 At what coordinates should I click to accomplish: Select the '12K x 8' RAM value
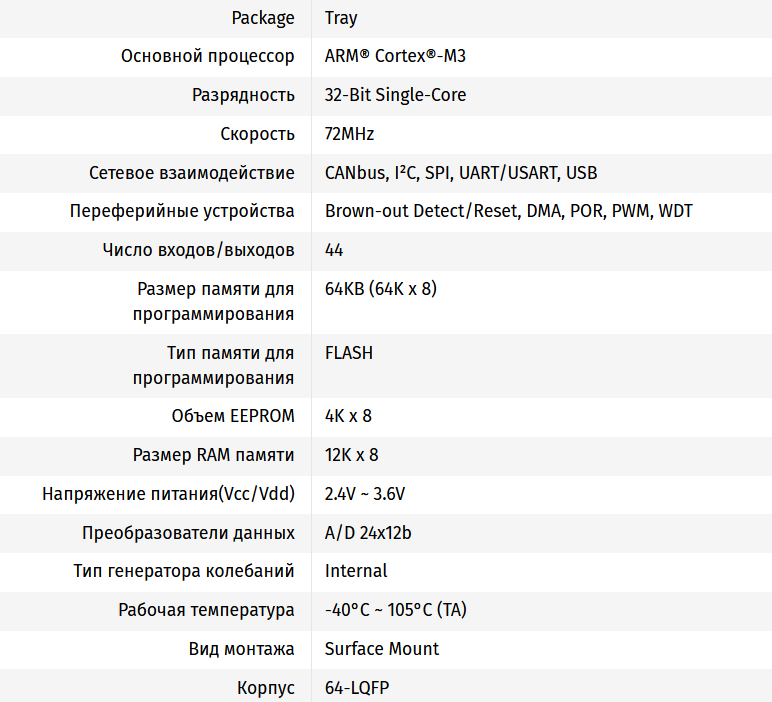(x=351, y=455)
